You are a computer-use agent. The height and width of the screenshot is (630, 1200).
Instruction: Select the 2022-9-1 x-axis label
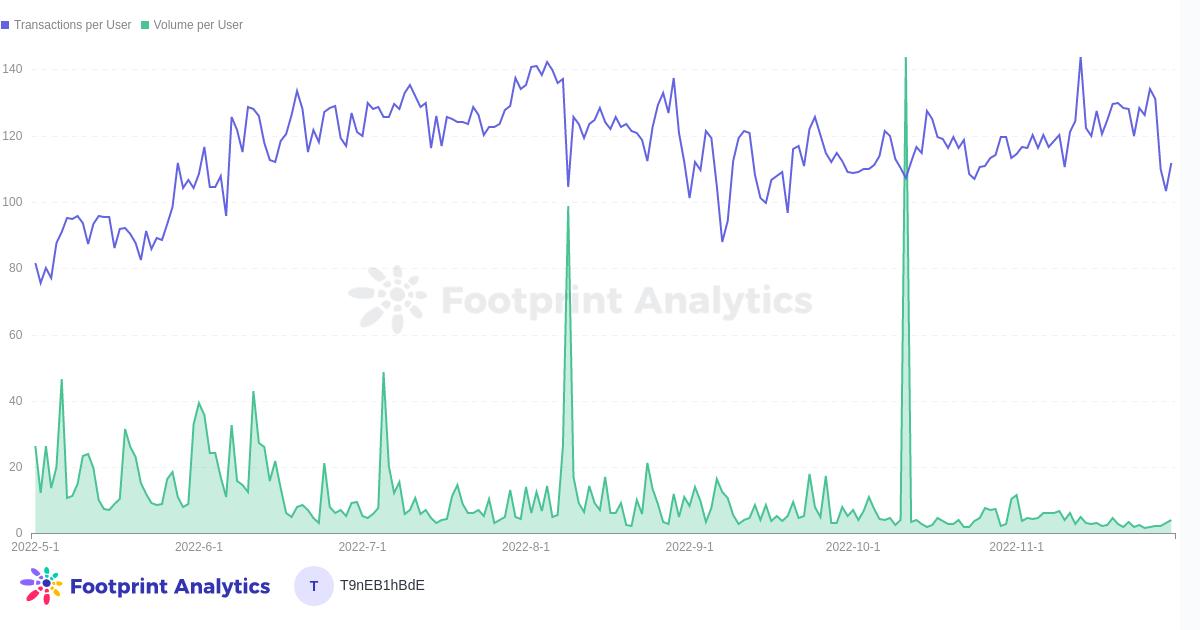pyautogui.click(x=689, y=547)
